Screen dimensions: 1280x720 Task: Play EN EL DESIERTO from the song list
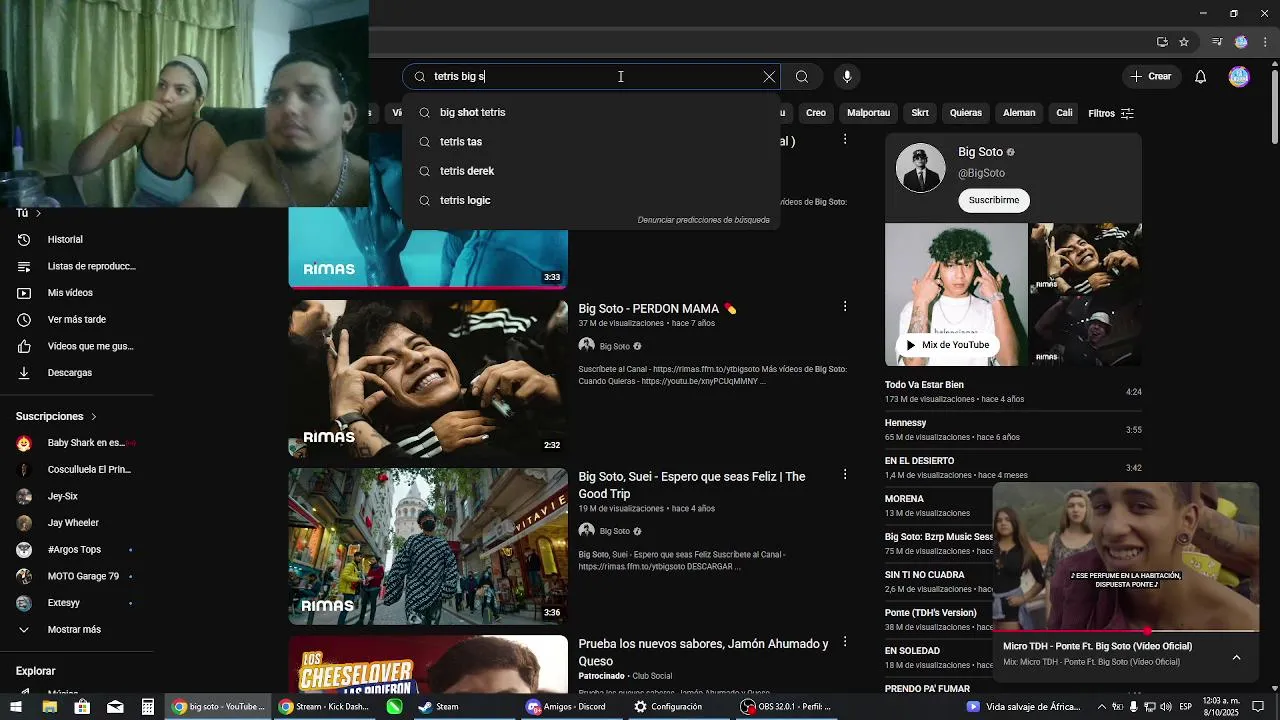click(x=1013, y=468)
